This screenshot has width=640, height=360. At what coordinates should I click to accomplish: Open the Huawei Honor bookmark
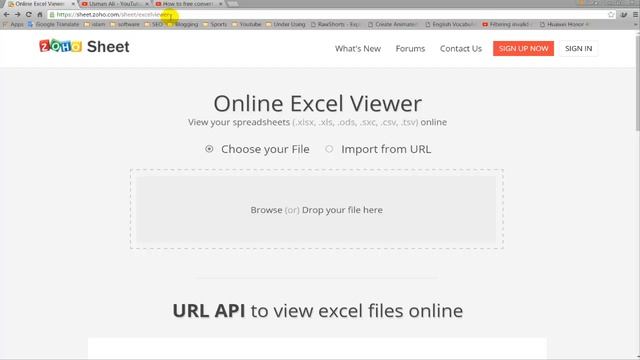564,24
